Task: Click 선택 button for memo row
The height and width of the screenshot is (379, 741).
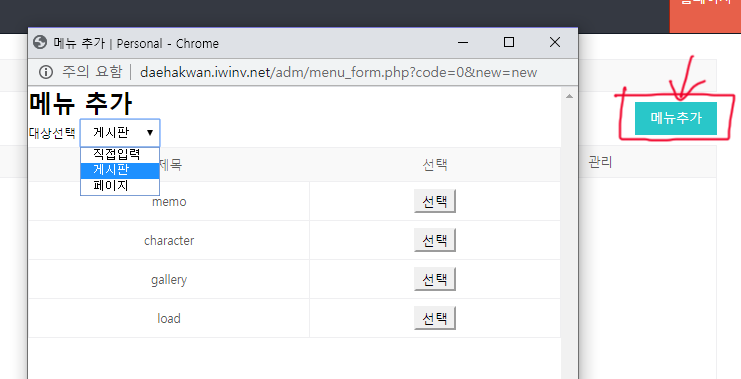Action: click(x=435, y=201)
